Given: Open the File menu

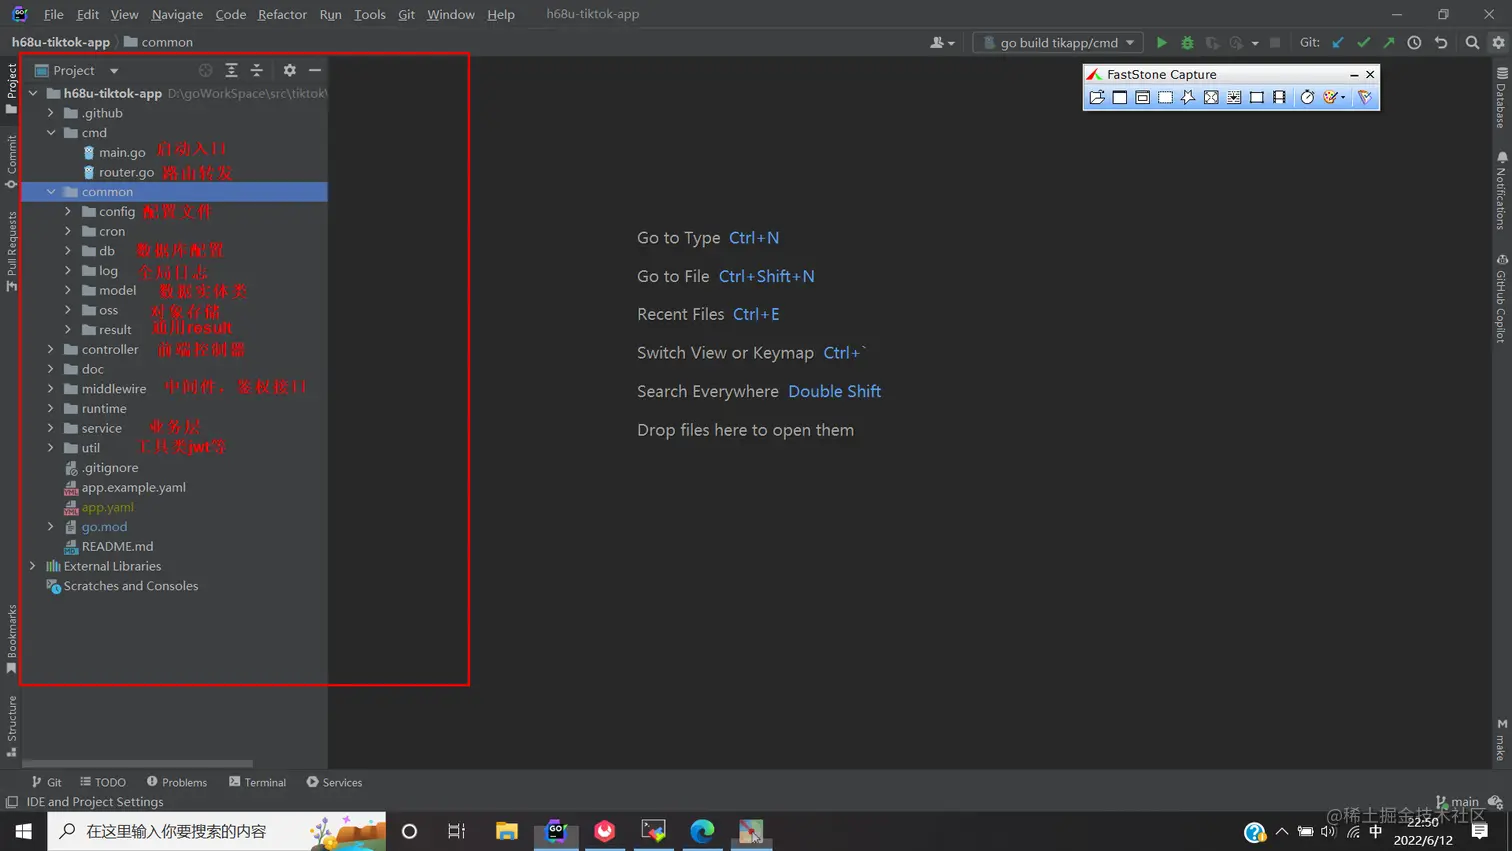Looking at the screenshot, I should tap(53, 14).
